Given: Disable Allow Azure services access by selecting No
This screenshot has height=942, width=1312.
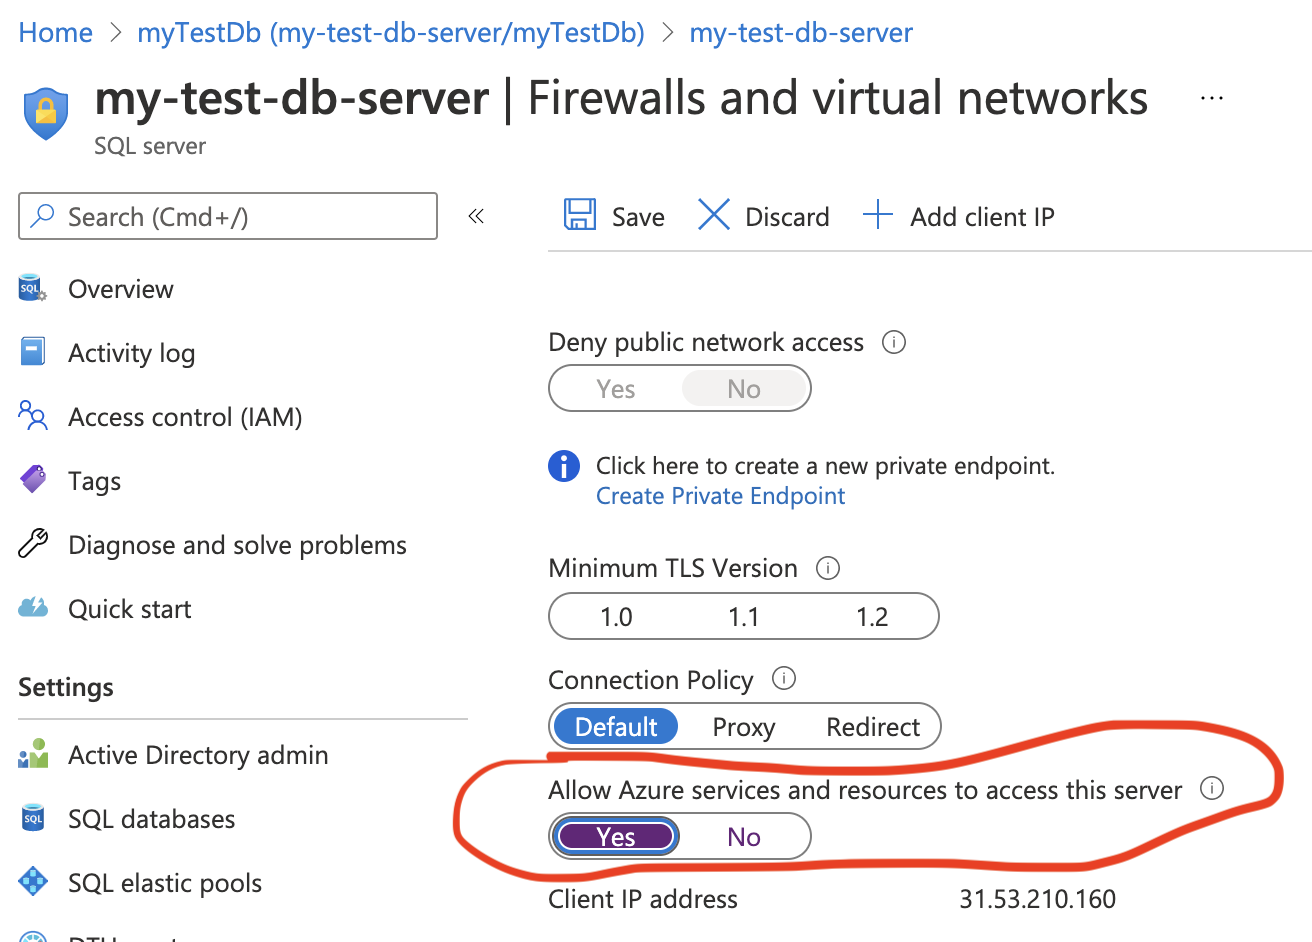Looking at the screenshot, I should click(743, 836).
